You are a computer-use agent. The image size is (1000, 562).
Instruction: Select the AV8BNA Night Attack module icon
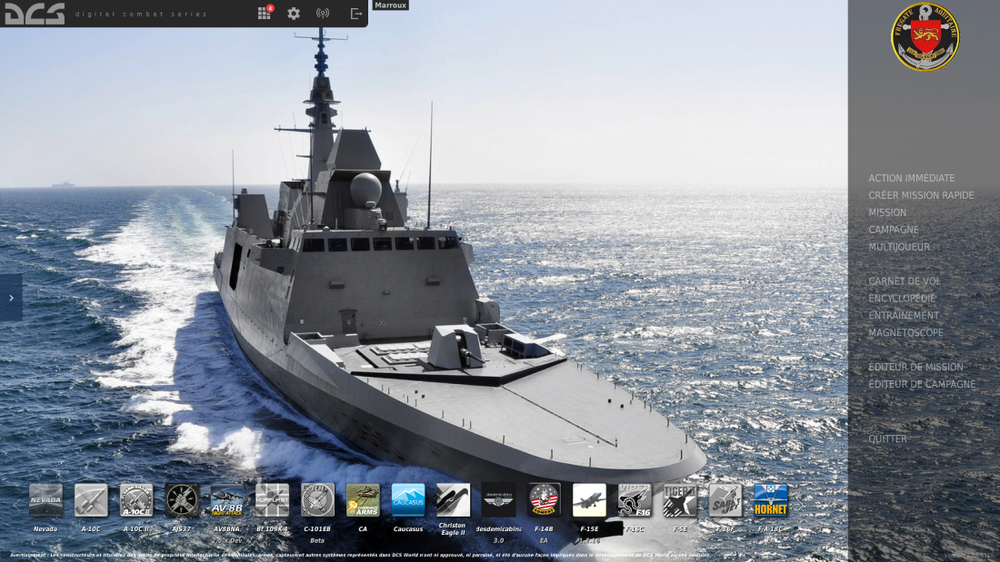(x=227, y=499)
